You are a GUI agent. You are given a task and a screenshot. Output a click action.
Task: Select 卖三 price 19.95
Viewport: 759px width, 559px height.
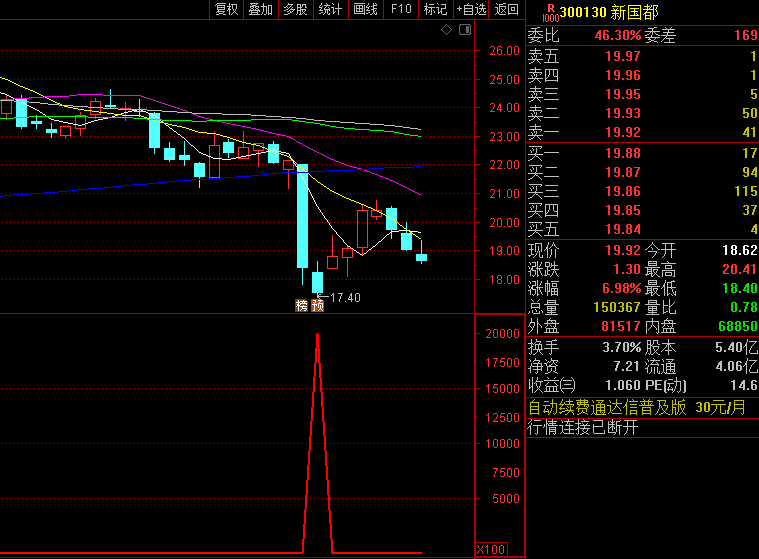click(x=623, y=94)
